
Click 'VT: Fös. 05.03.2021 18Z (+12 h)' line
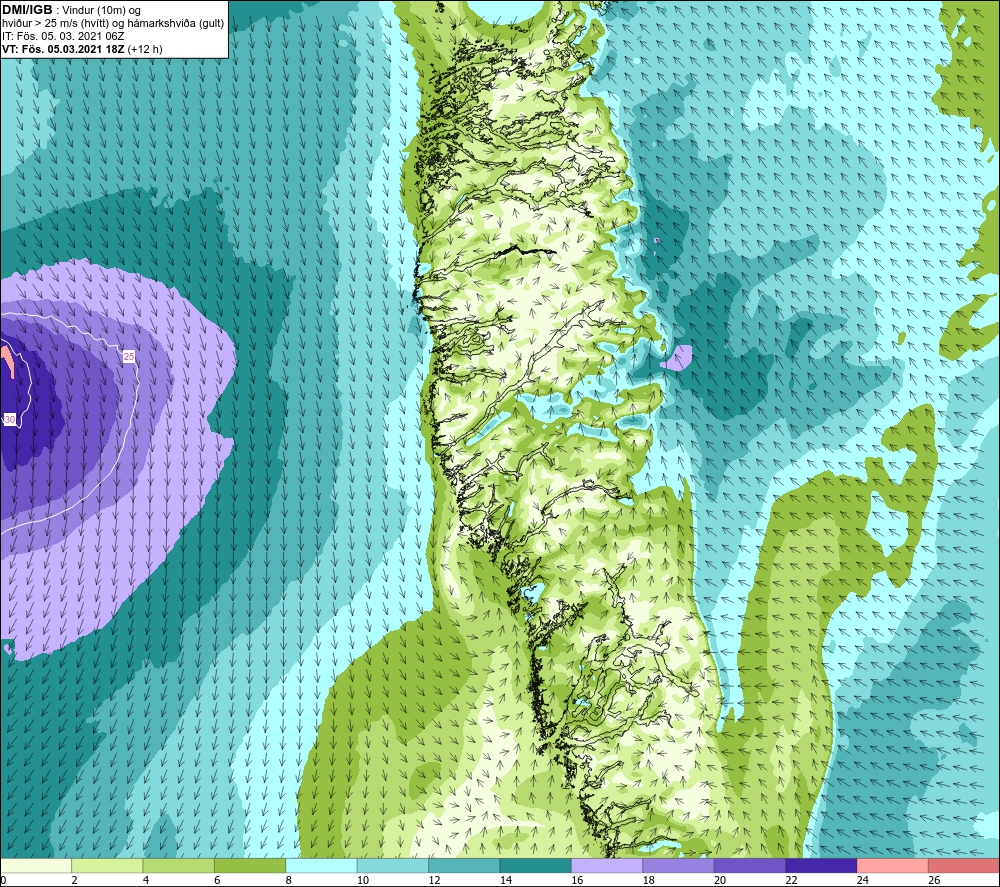click(x=82, y=49)
